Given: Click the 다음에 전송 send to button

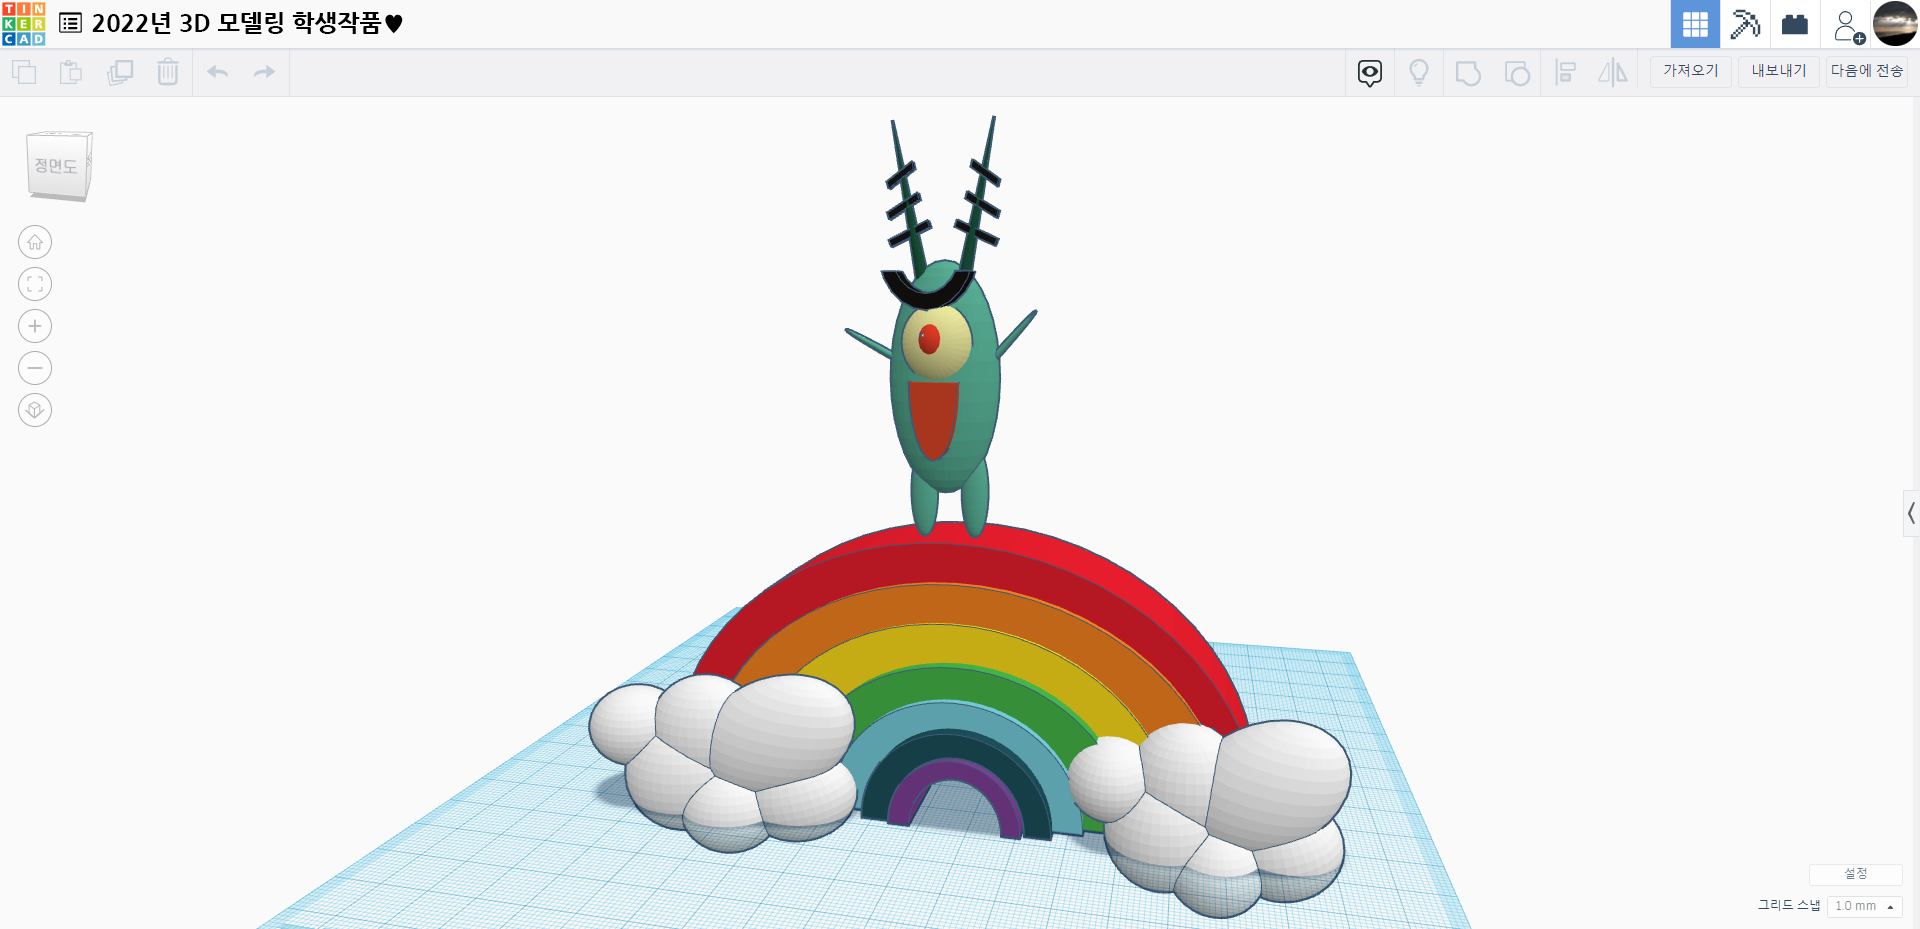Looking at the screenshot, I should pyautogui.click(x=1867, y=71).
